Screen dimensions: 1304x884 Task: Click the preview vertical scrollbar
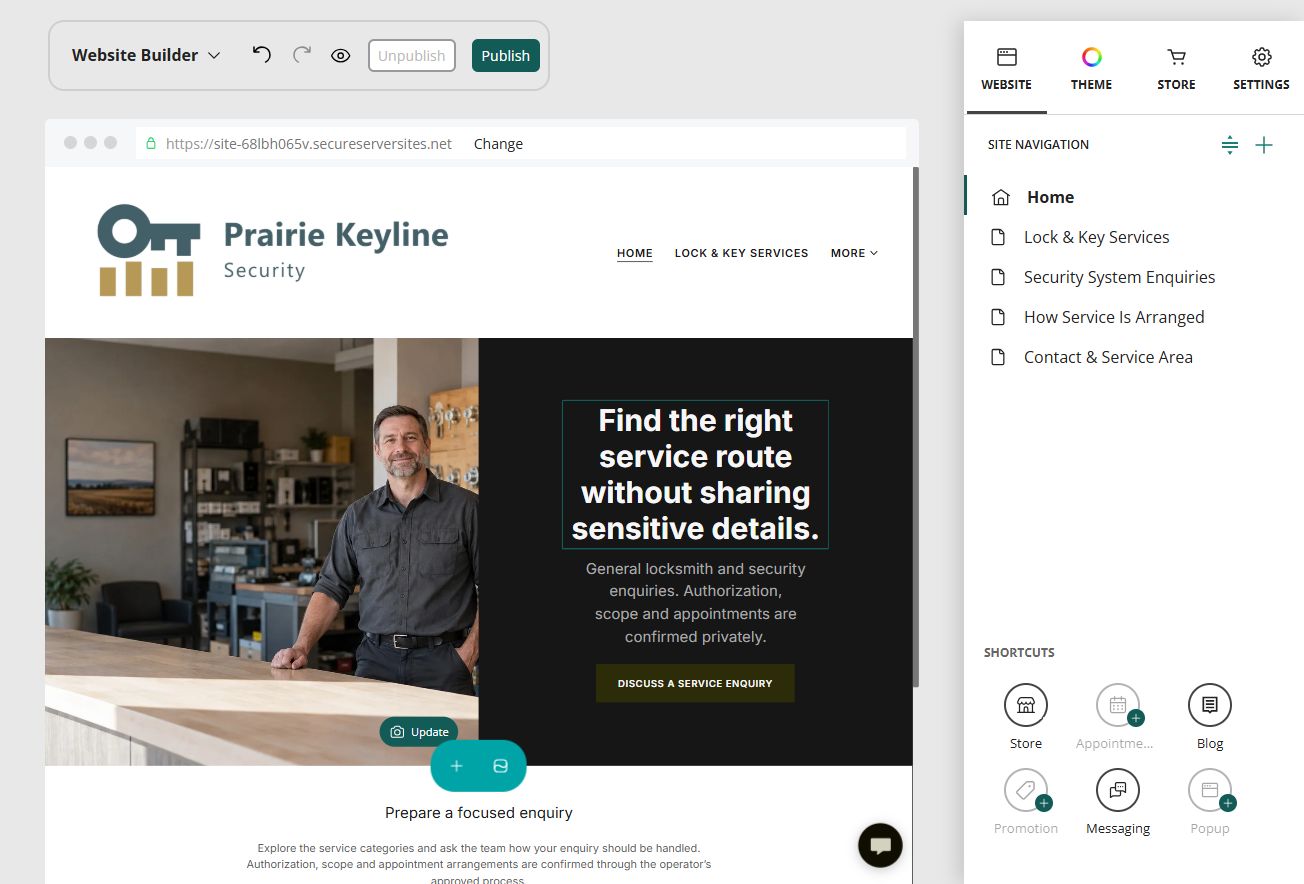pyautogui.click(x=915, y=428)
